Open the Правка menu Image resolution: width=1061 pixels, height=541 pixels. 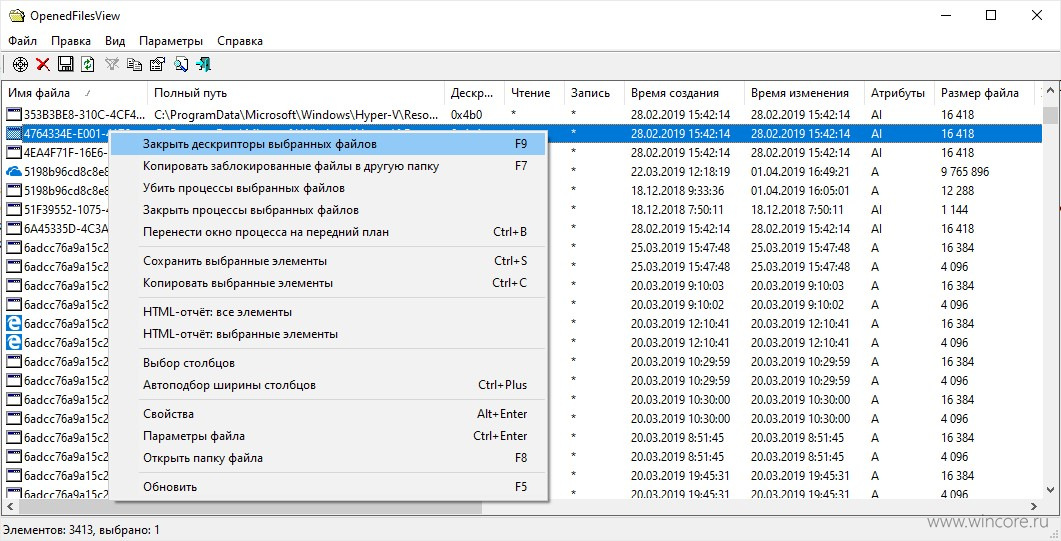[x=70, y=41]
